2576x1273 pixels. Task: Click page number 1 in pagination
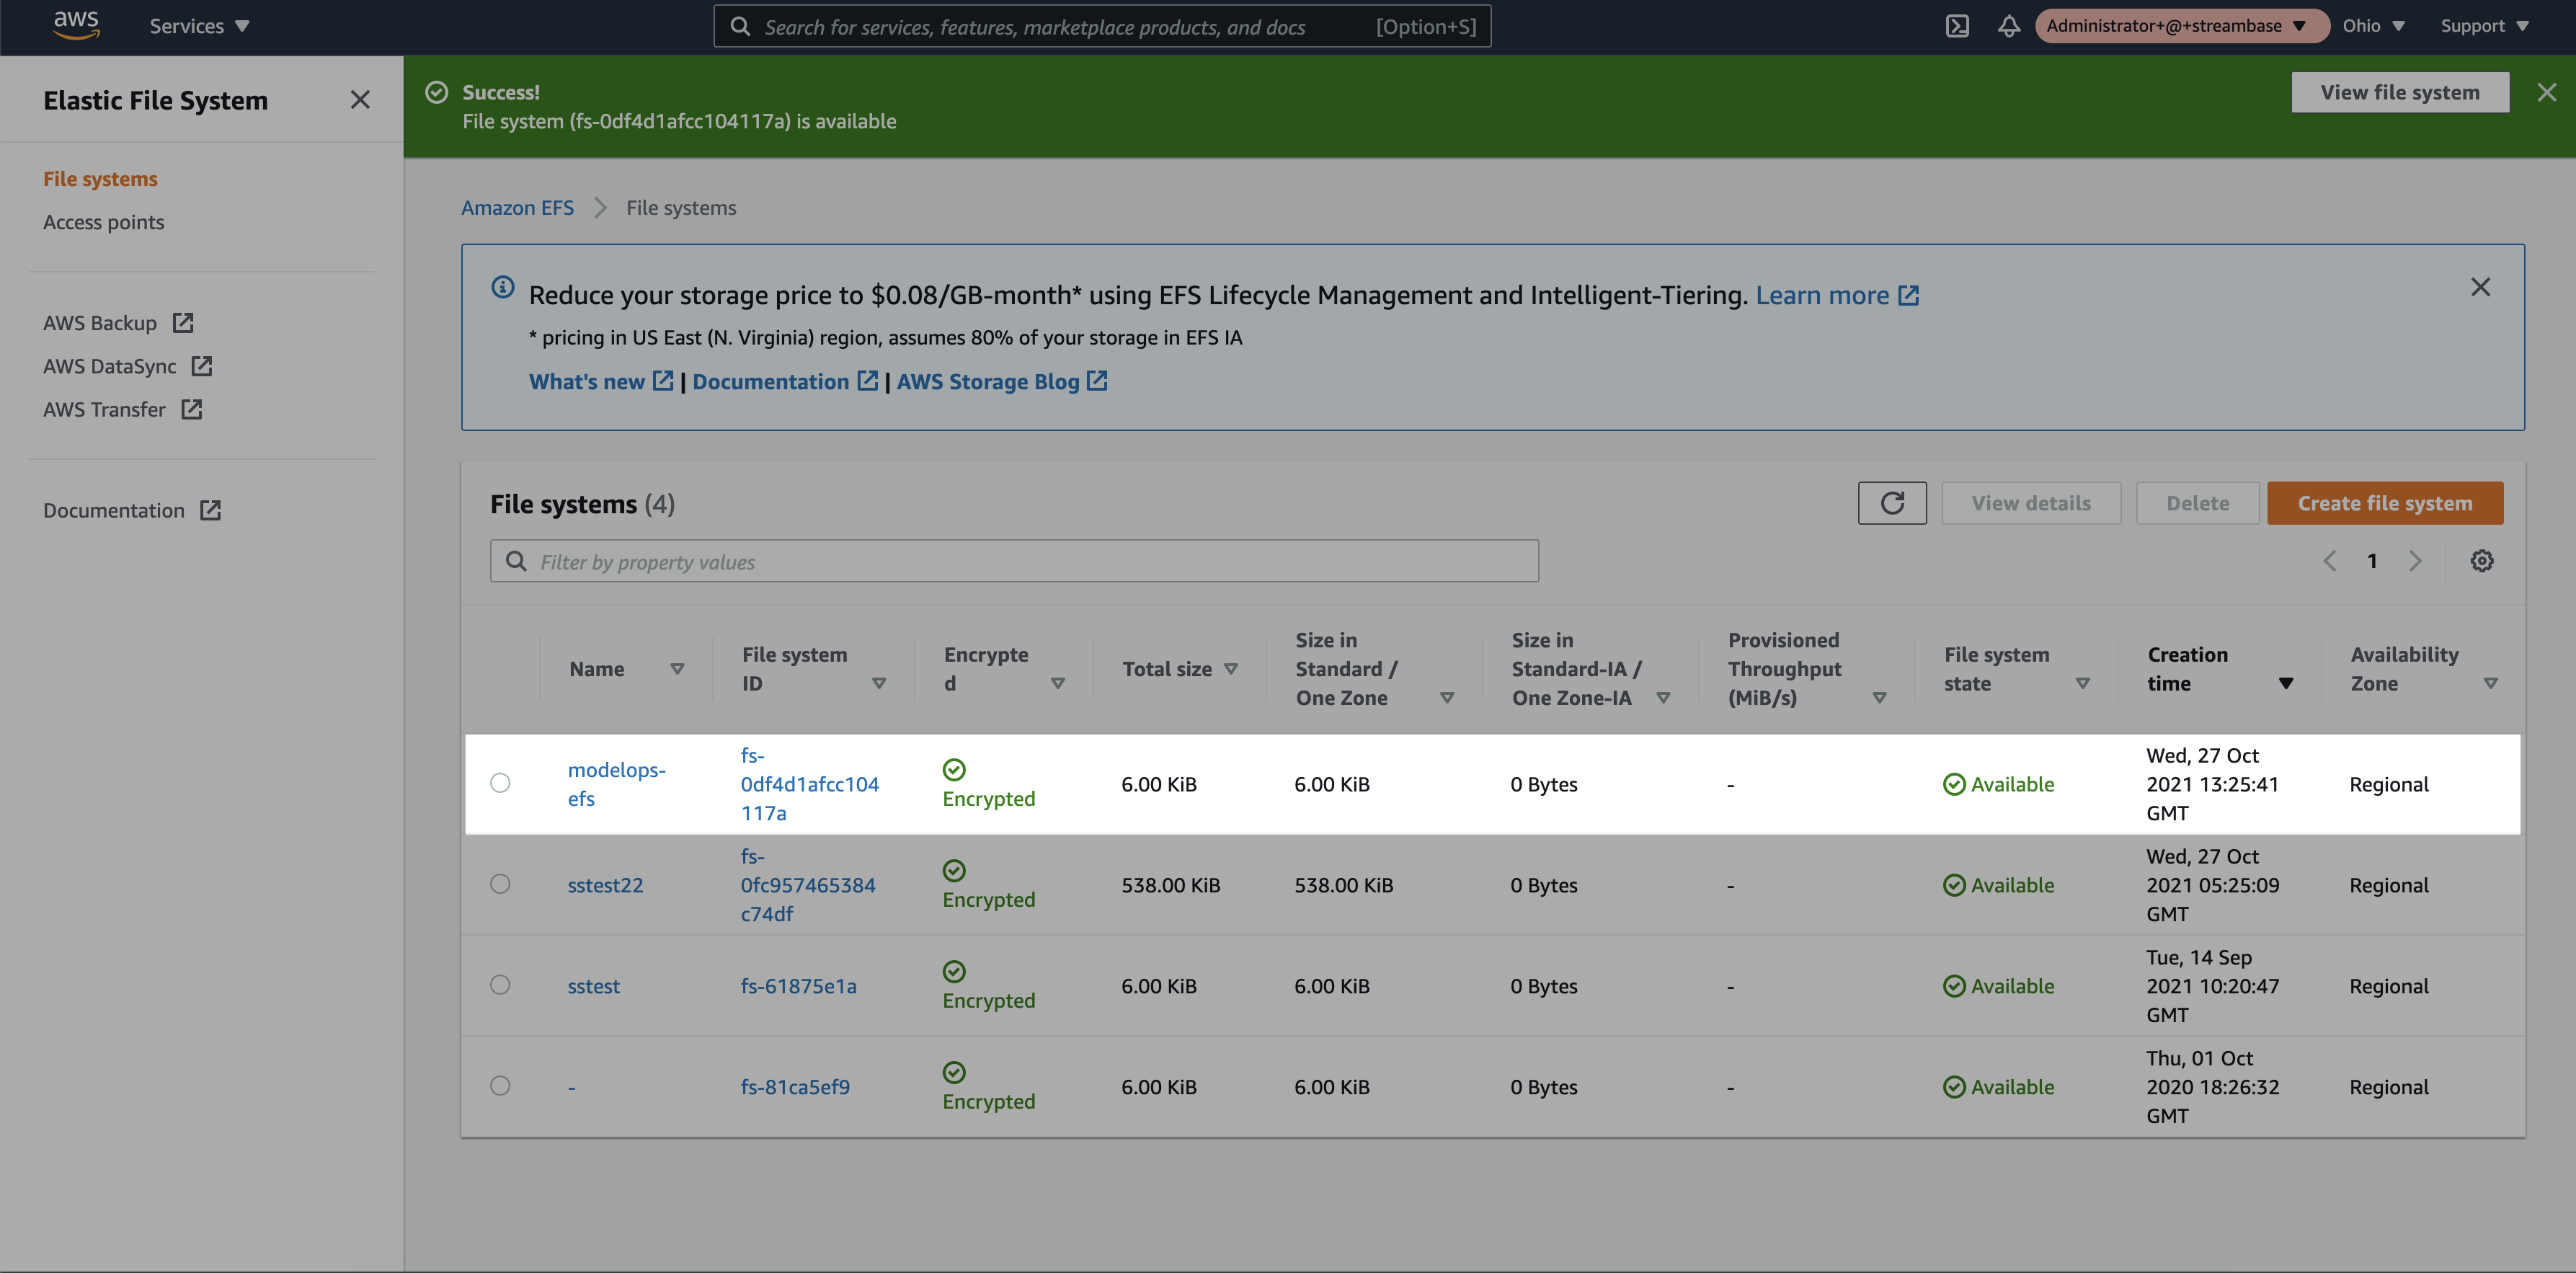(x=2372, y=561)
